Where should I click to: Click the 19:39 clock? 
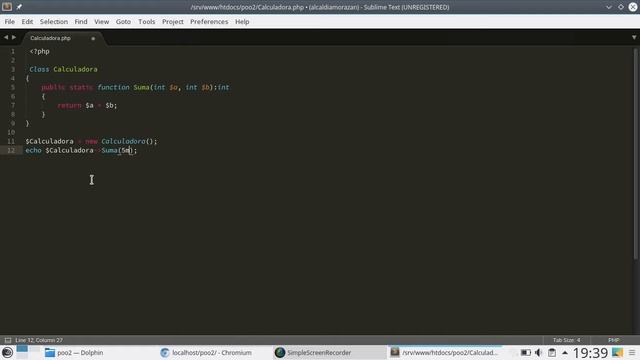point(590,352)
